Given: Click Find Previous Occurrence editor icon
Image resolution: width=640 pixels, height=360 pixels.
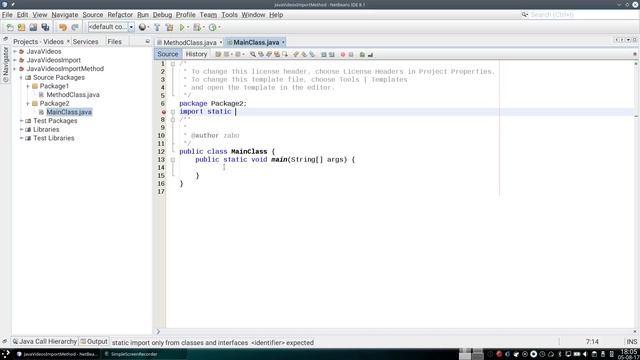Looking at the screenshot, I should coord(261,54).
